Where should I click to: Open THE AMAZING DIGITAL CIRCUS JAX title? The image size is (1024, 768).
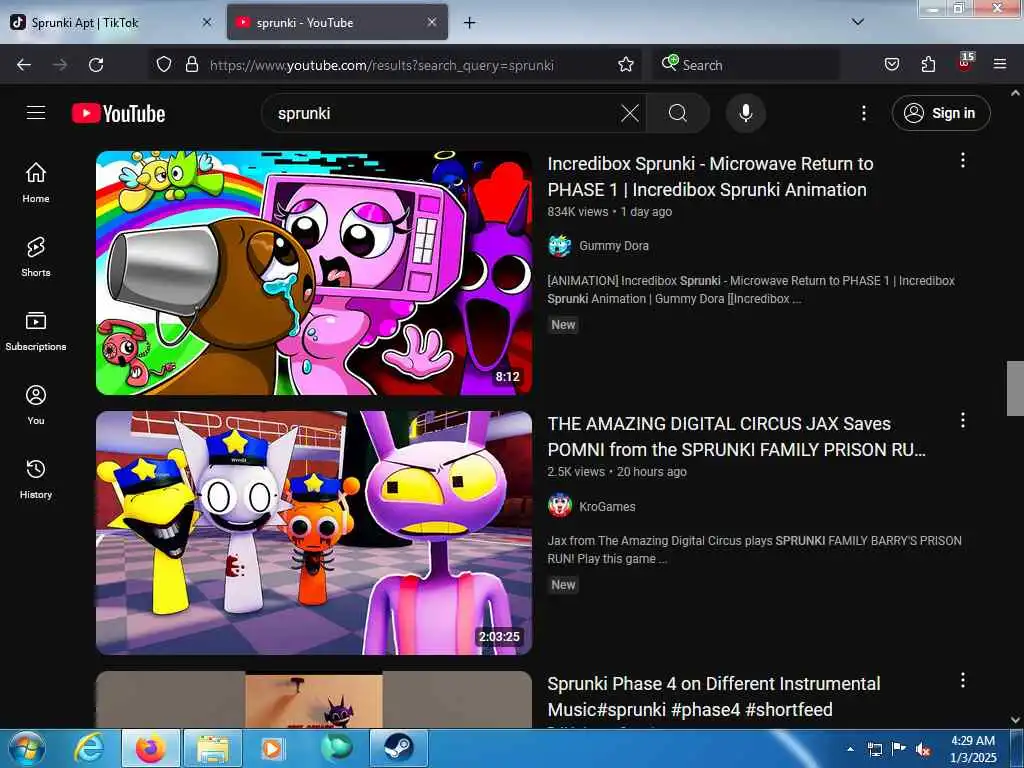[x=736, y=436]
